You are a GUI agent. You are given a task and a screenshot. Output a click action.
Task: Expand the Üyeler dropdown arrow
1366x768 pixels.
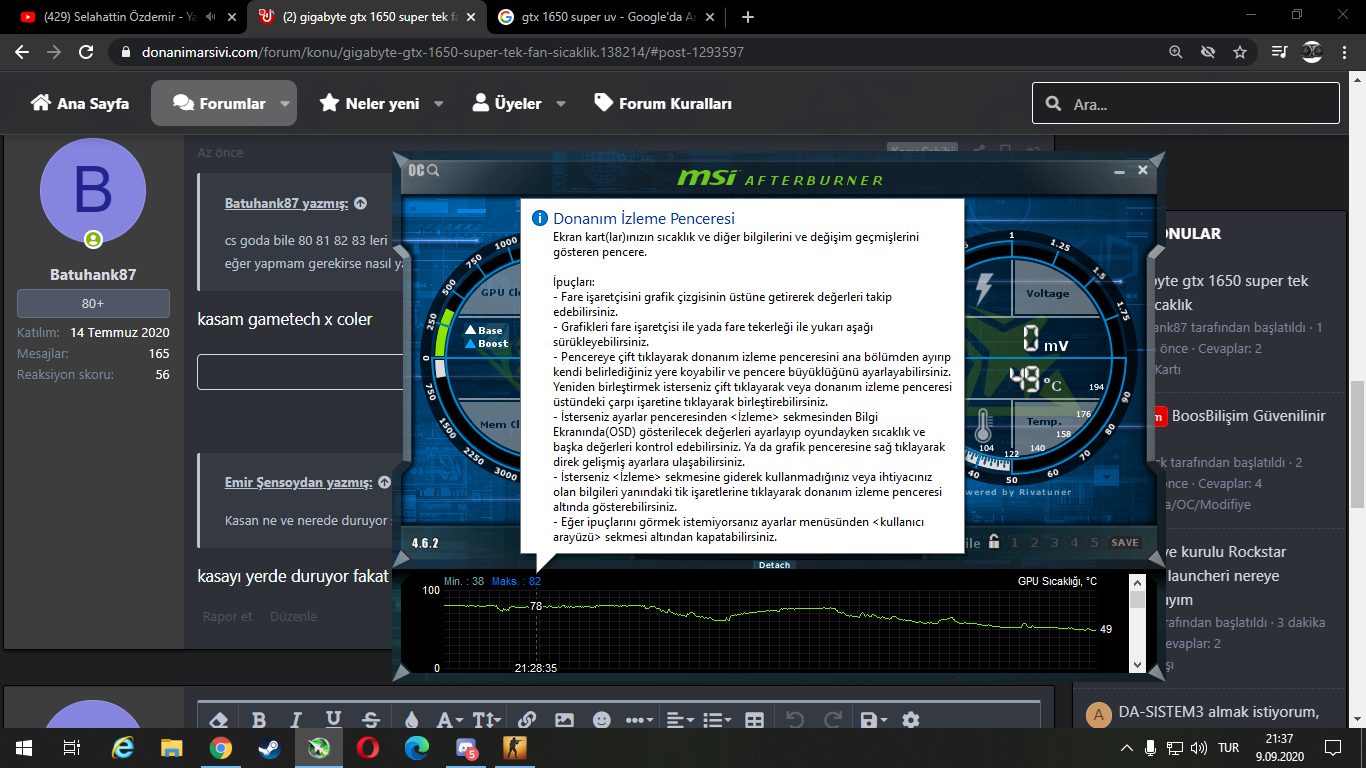coord(561,103)
